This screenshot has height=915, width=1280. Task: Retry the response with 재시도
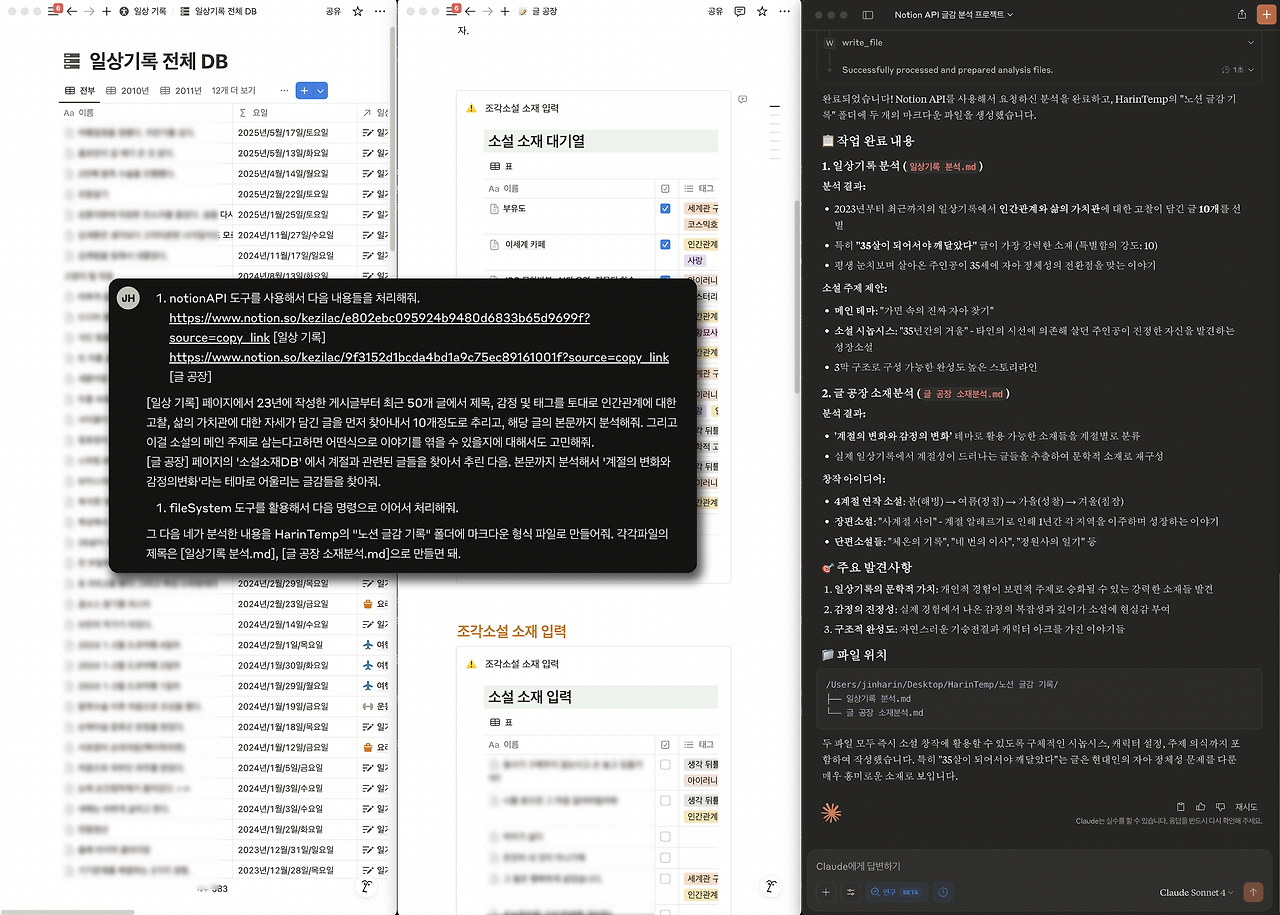click(x=1246, y=806)
